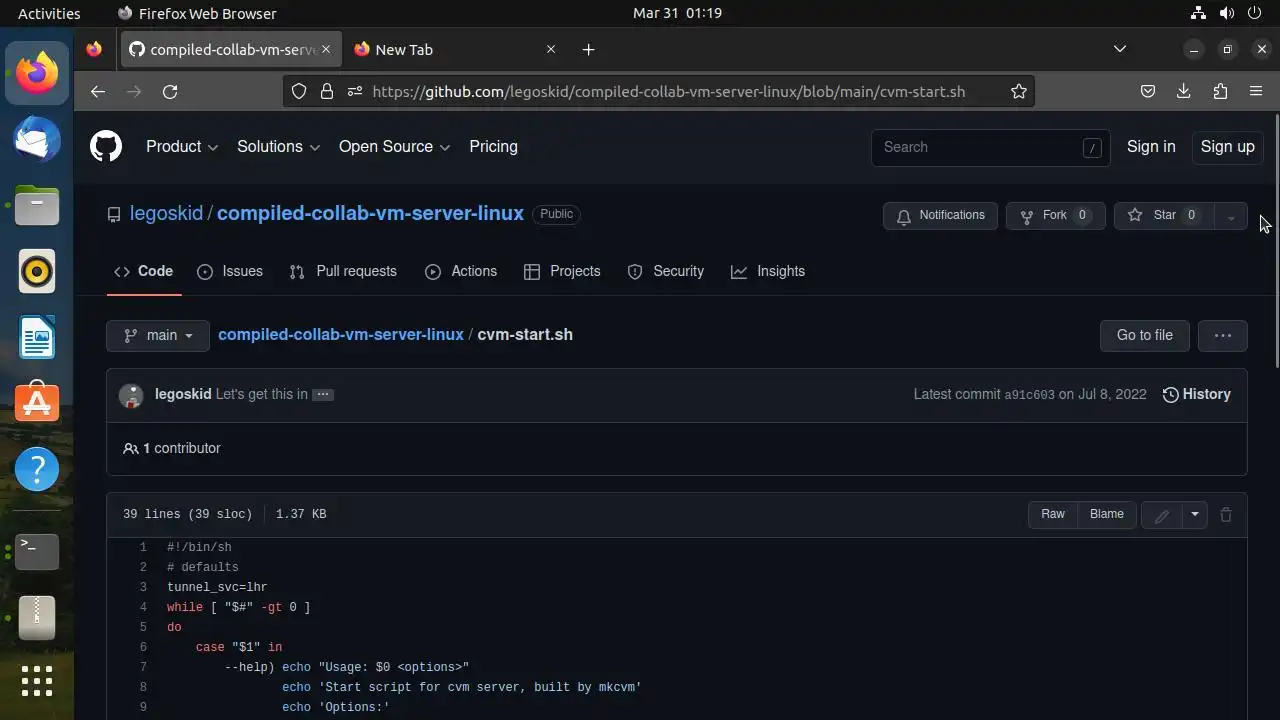1280x720 pixels.
Task: Close the New Tab tab
Action: click(x=550, y=49)
